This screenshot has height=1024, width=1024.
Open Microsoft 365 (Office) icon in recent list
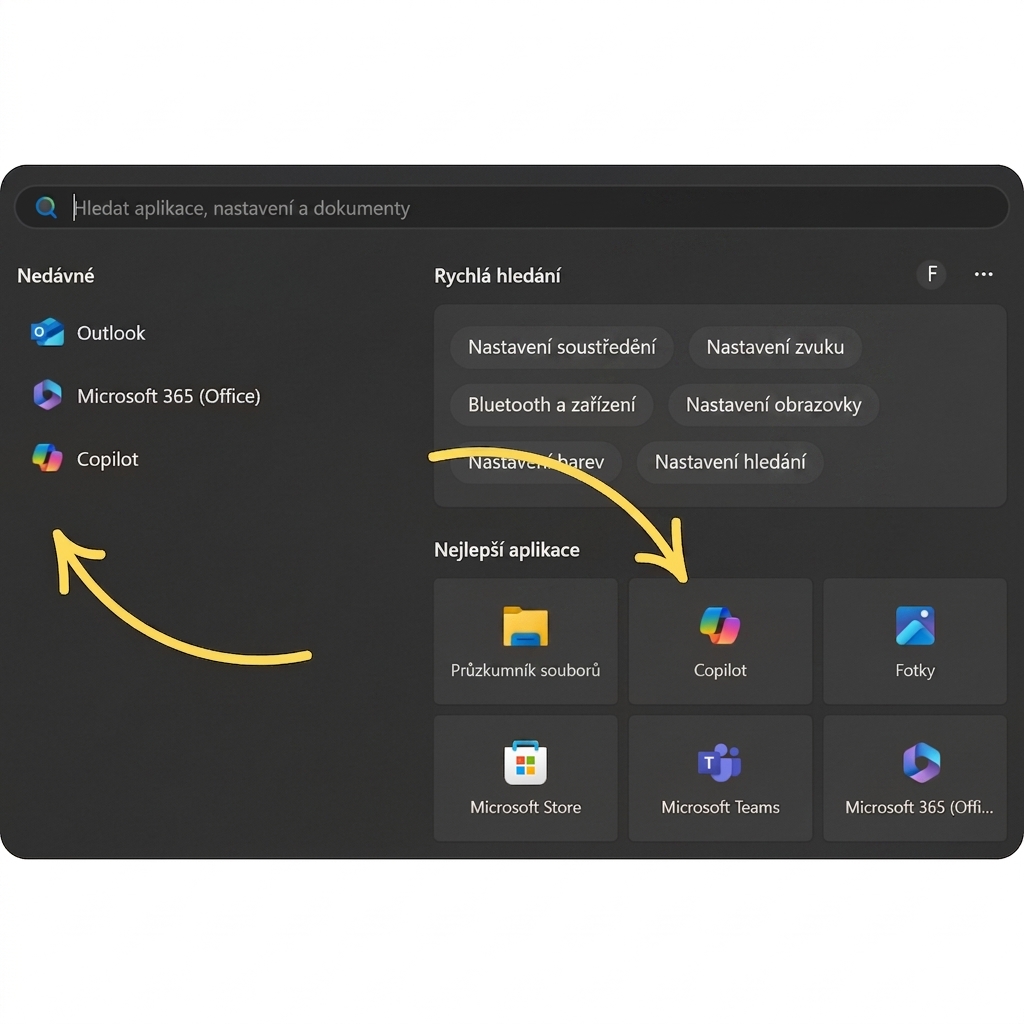(47, 395)
